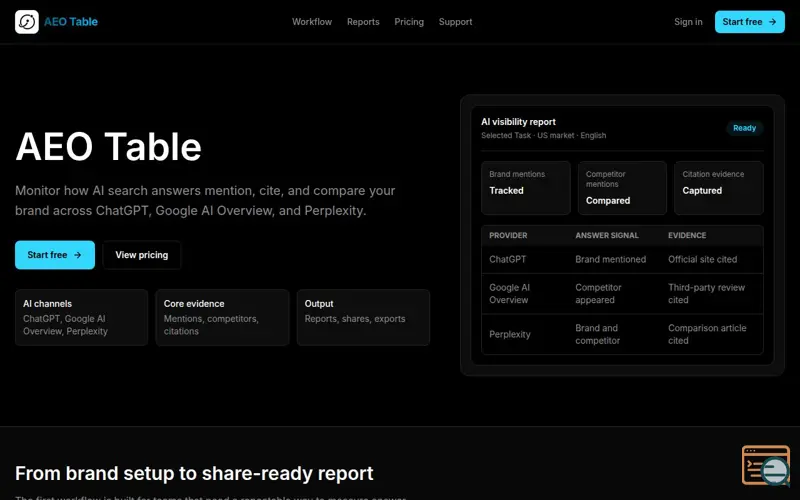
Task: Click the Official site cited cell
Action: tap(703, 259)
